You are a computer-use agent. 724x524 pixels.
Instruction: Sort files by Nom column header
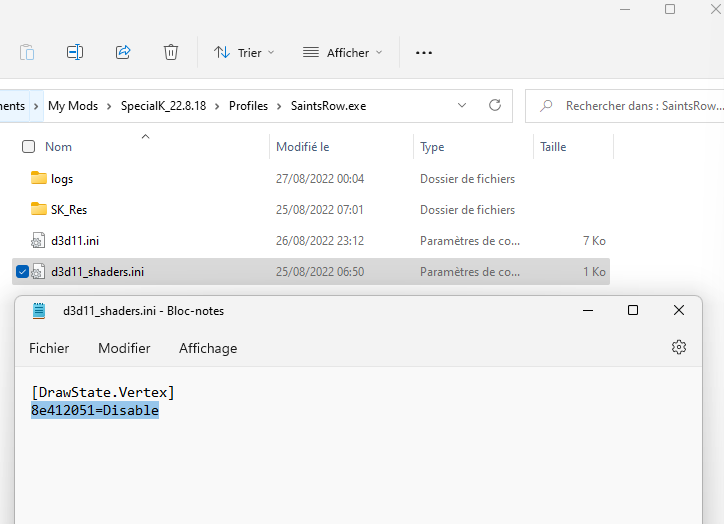pyautogui.click(x=59, y=147)
